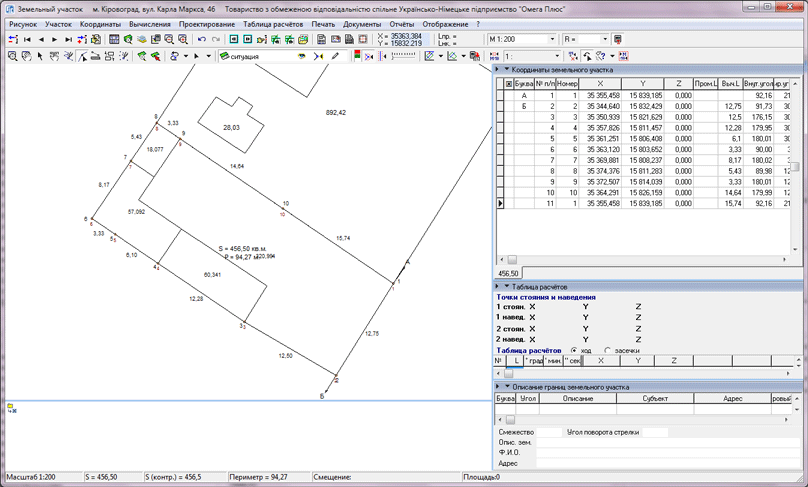Select the hand pan tool
The width and height of the screenshot is (808, 487).
26,57
